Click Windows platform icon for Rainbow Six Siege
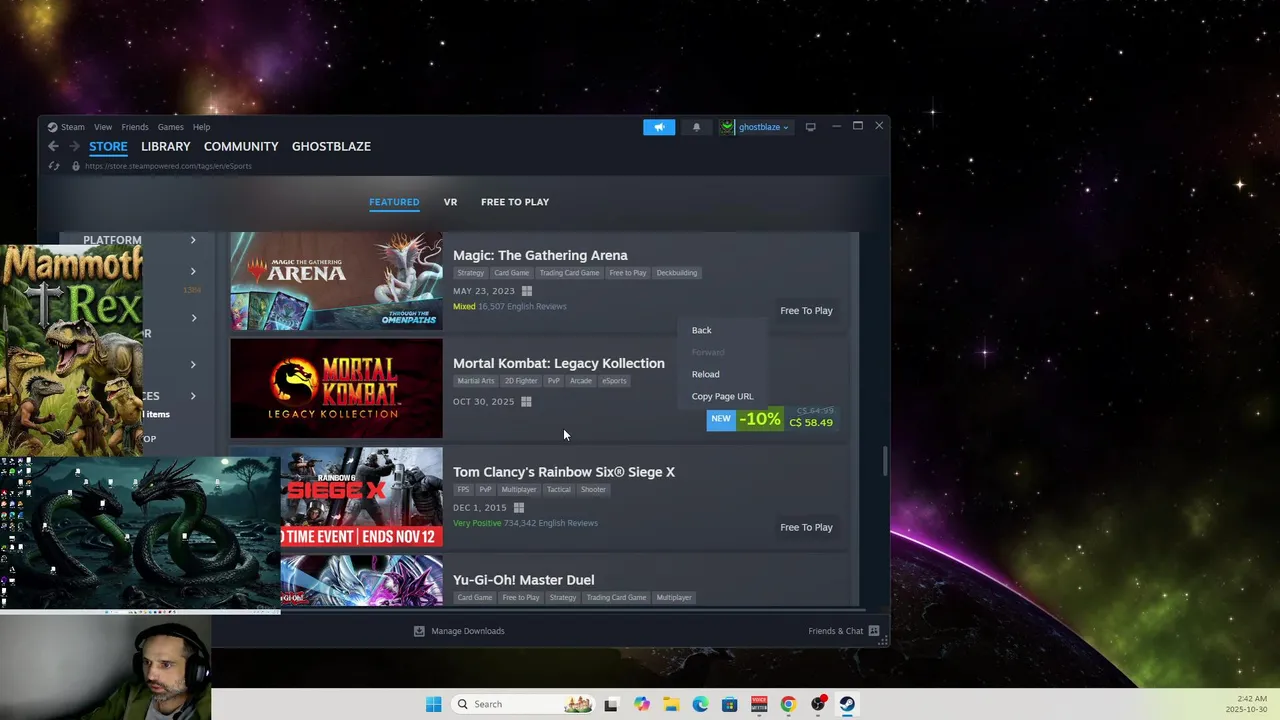This screenshot has width=1280, height=720. (519, 508)
